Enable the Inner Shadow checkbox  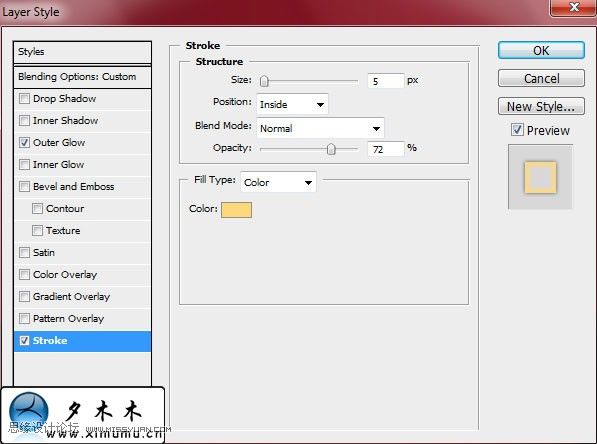pos(24,121)
